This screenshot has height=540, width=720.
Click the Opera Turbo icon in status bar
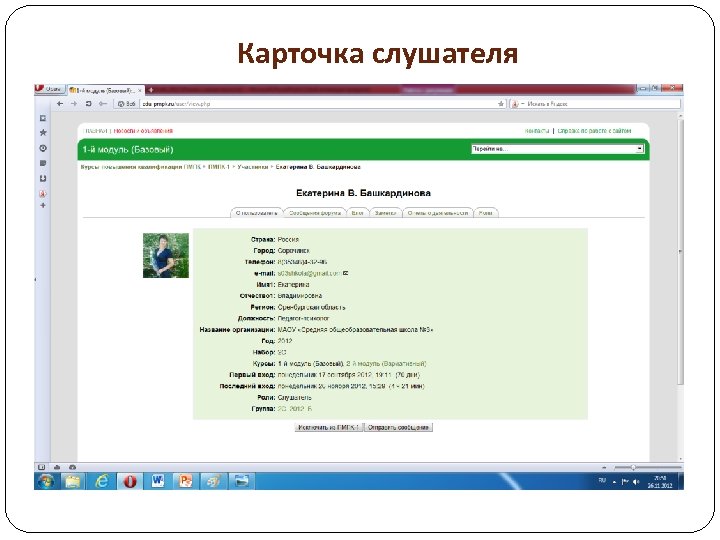coord(72,467)
